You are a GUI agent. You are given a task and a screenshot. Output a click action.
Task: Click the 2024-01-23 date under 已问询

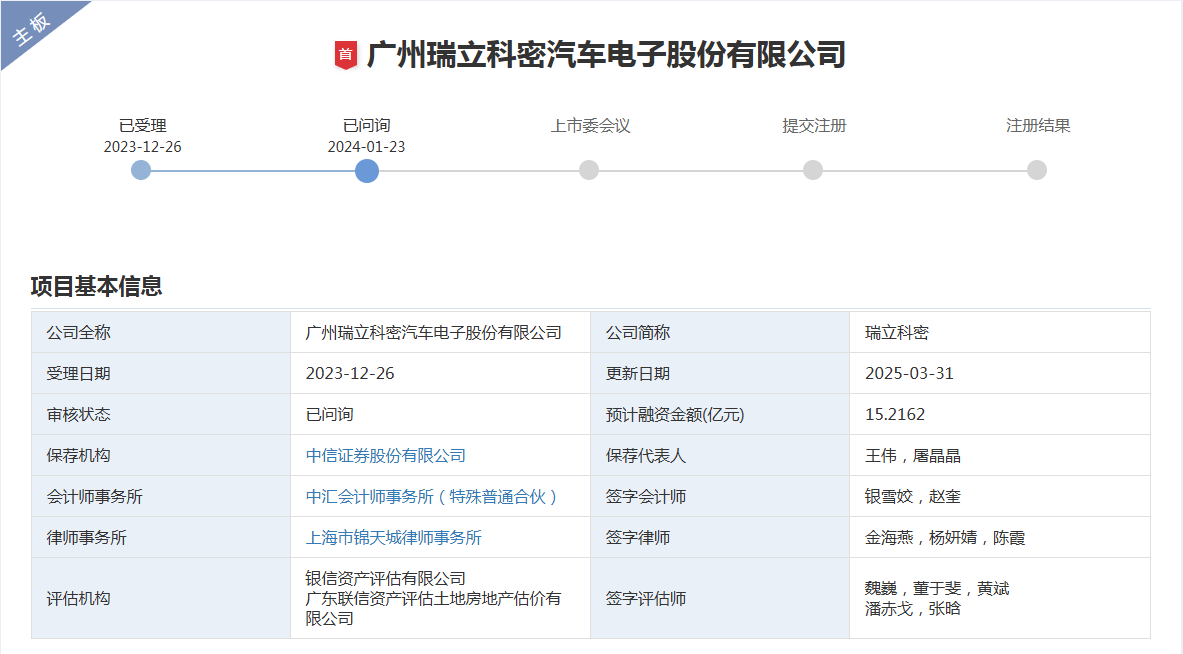366,147
